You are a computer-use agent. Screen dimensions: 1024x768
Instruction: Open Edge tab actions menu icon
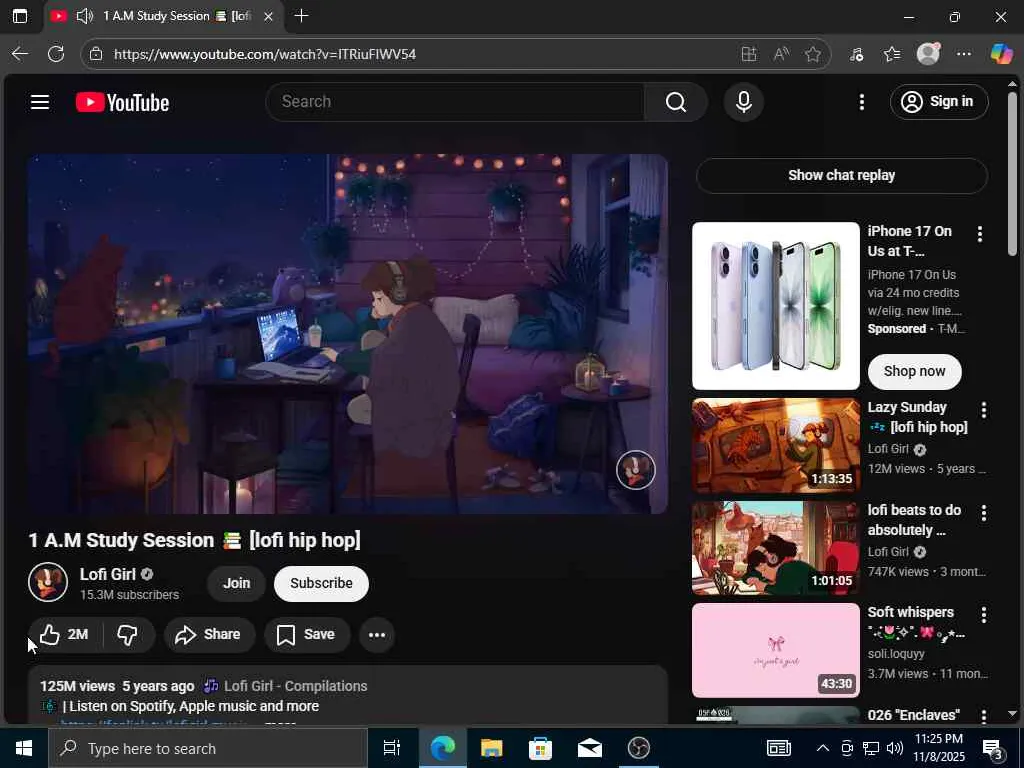[20, 16]
